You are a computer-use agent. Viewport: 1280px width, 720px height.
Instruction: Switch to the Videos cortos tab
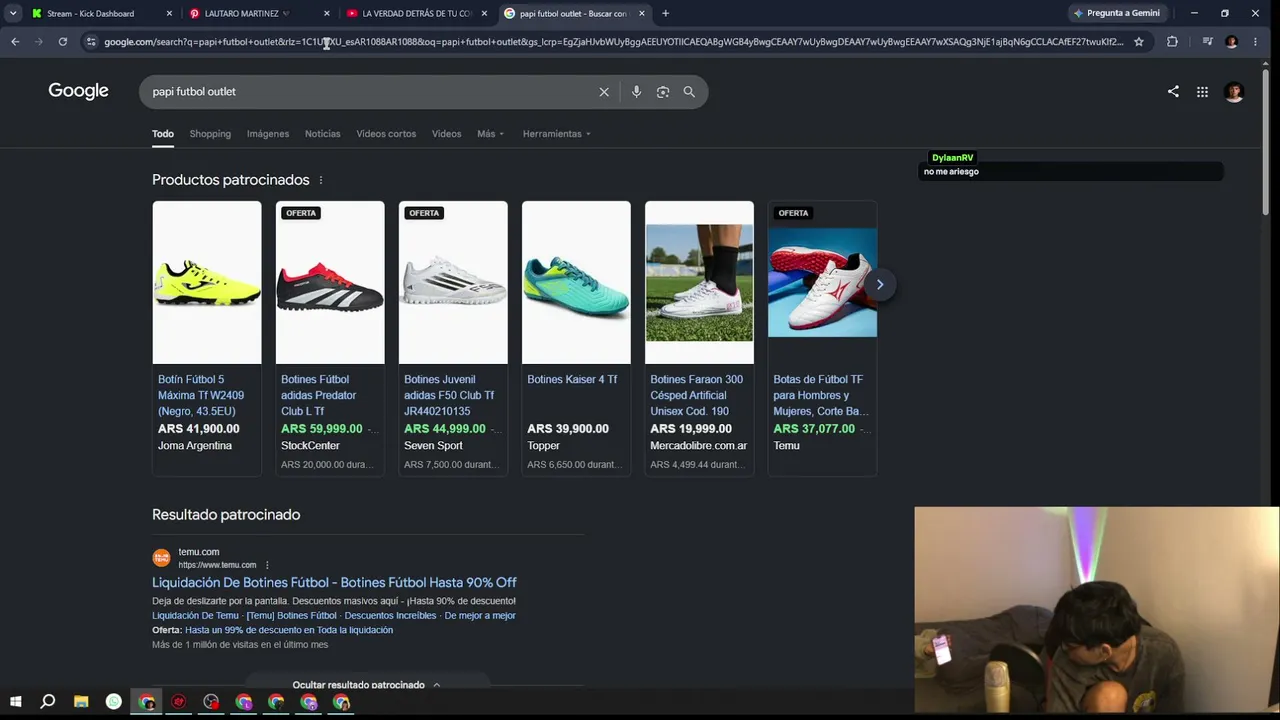(x=386, y=134)
